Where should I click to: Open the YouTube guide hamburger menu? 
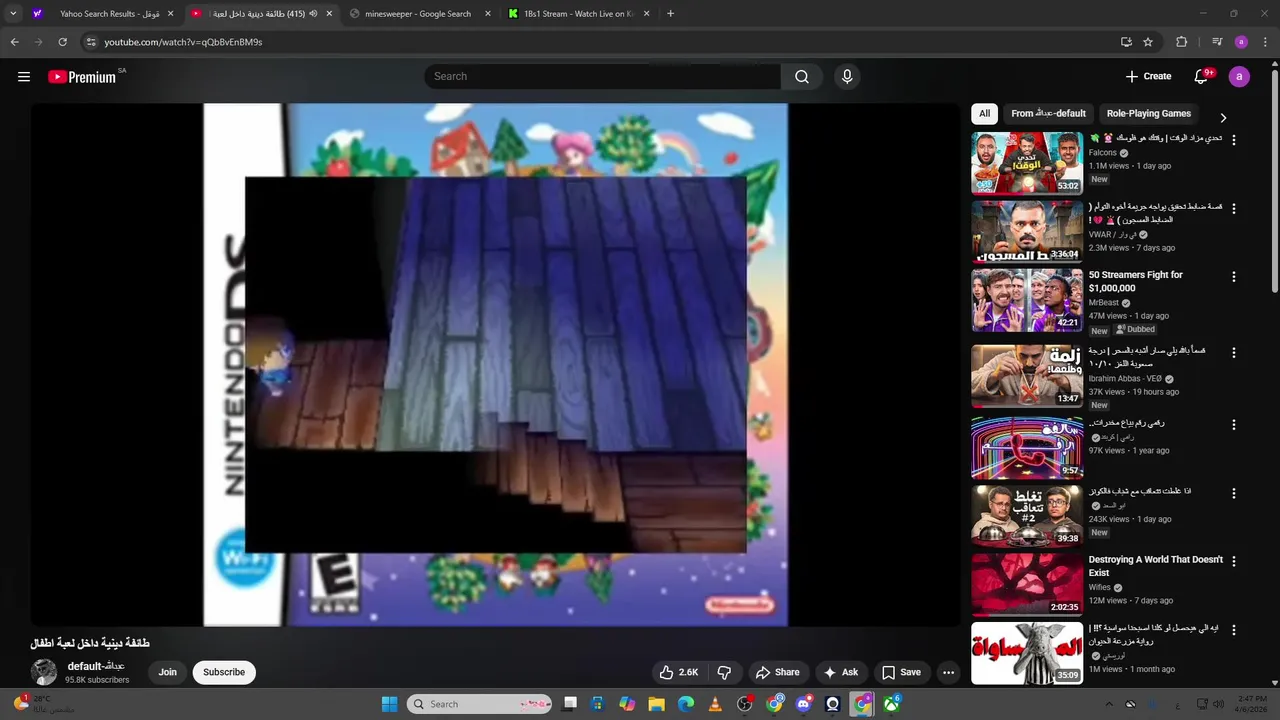[24, 76]
